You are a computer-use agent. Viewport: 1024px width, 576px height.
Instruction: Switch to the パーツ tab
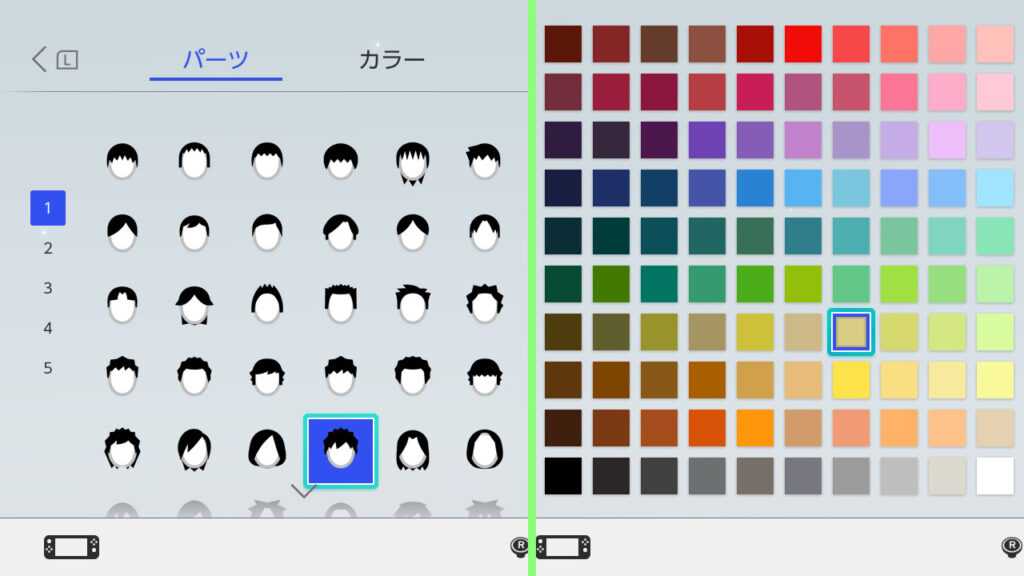(216, 59)
